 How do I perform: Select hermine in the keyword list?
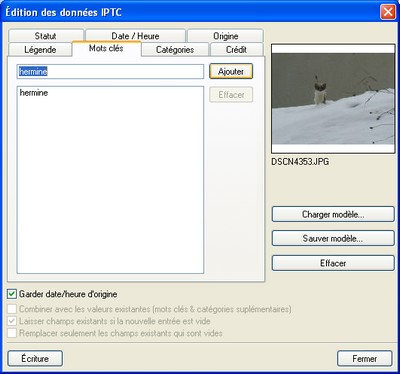[x=34, y=93]
